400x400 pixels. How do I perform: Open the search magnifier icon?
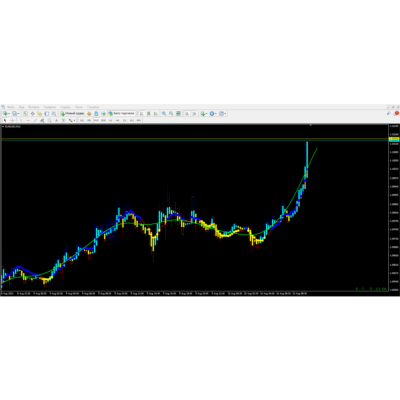click(388, 113)
